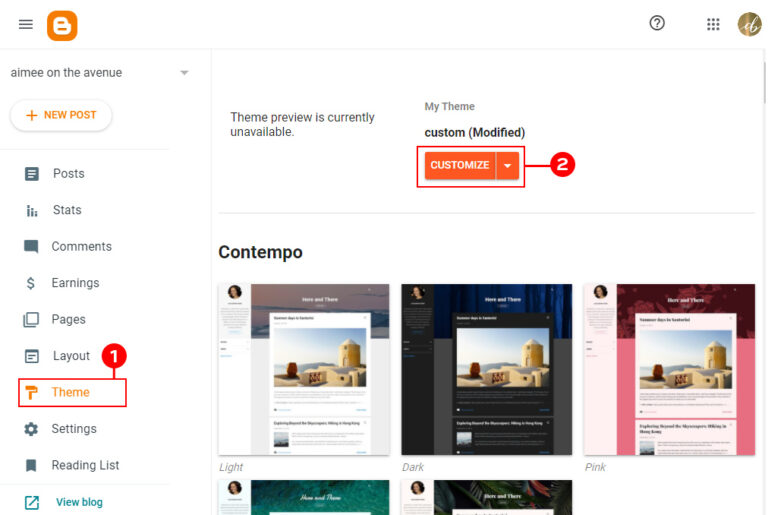Click the Contempo heading

pyautogui.click(x=260, y=252)
